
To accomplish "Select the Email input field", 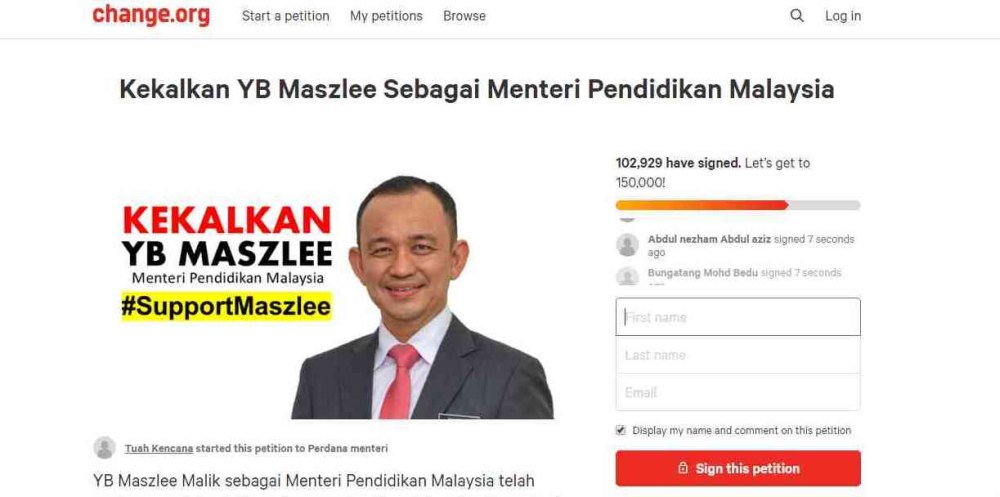I will [738, 392].
